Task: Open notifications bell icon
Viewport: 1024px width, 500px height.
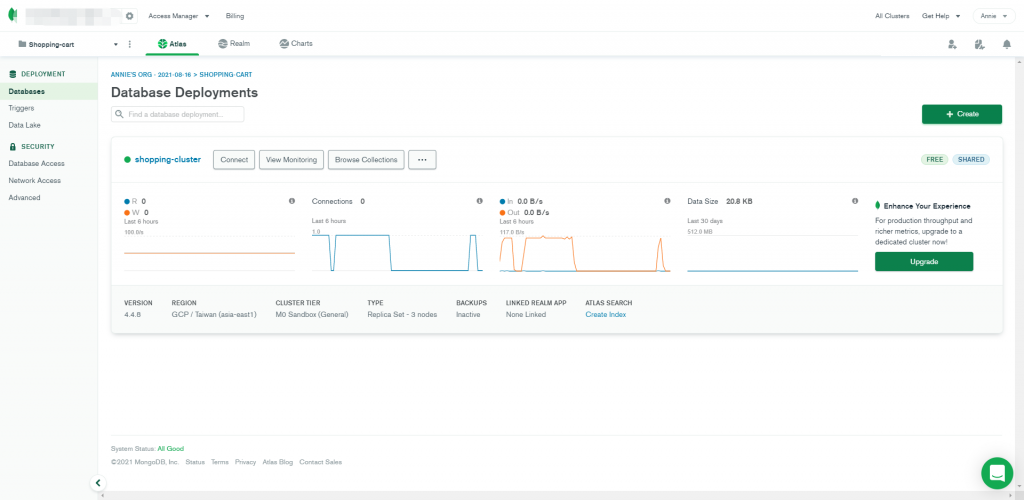Action: (x=1006, y=44)
